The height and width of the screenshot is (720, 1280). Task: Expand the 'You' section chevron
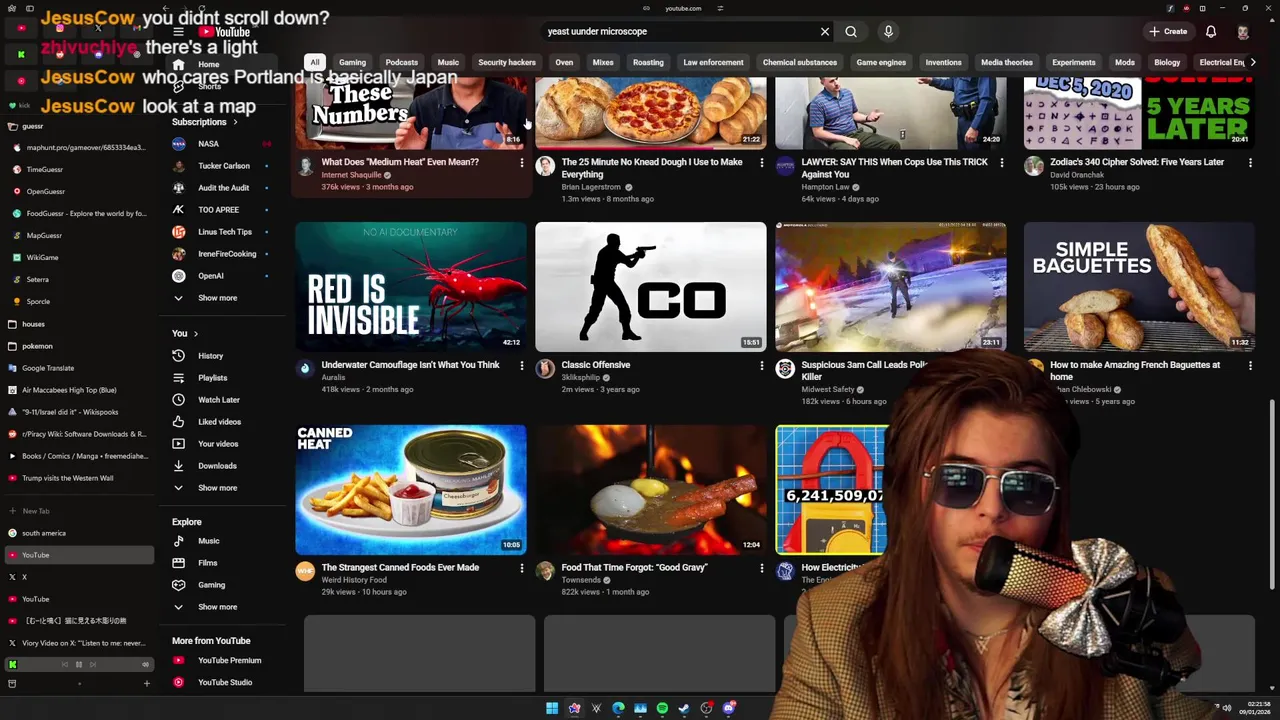[195, 334]
